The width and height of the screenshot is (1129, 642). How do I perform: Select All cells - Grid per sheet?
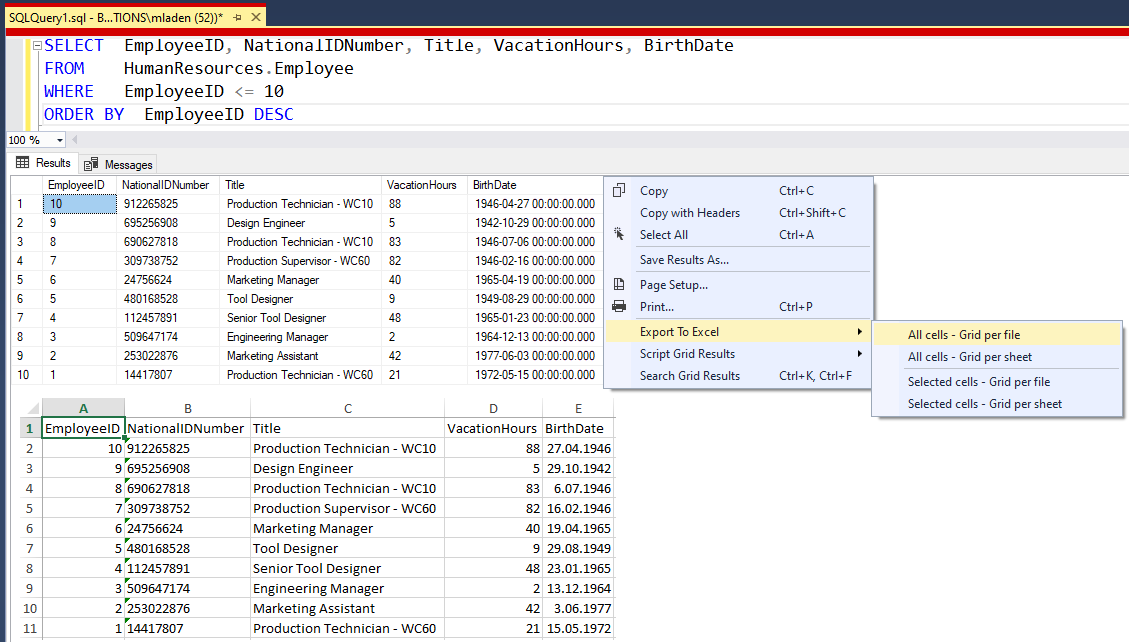(x=997, y=357)
